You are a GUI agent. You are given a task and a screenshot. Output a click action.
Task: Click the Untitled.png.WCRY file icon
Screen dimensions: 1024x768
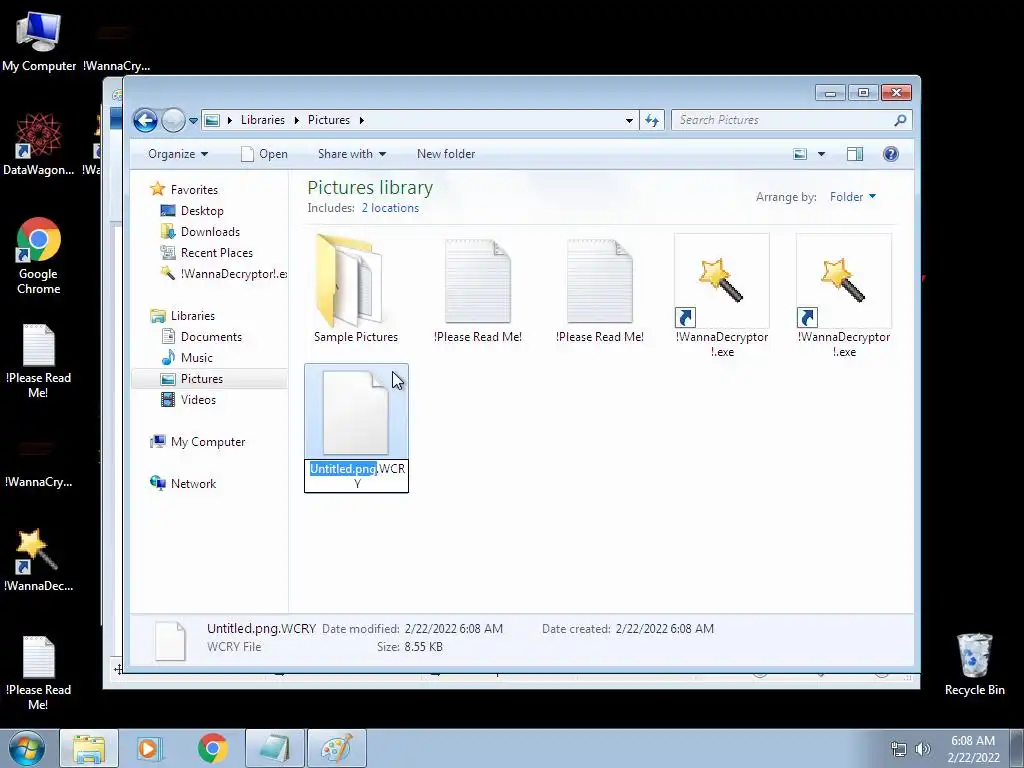click(x=356, y=413)
